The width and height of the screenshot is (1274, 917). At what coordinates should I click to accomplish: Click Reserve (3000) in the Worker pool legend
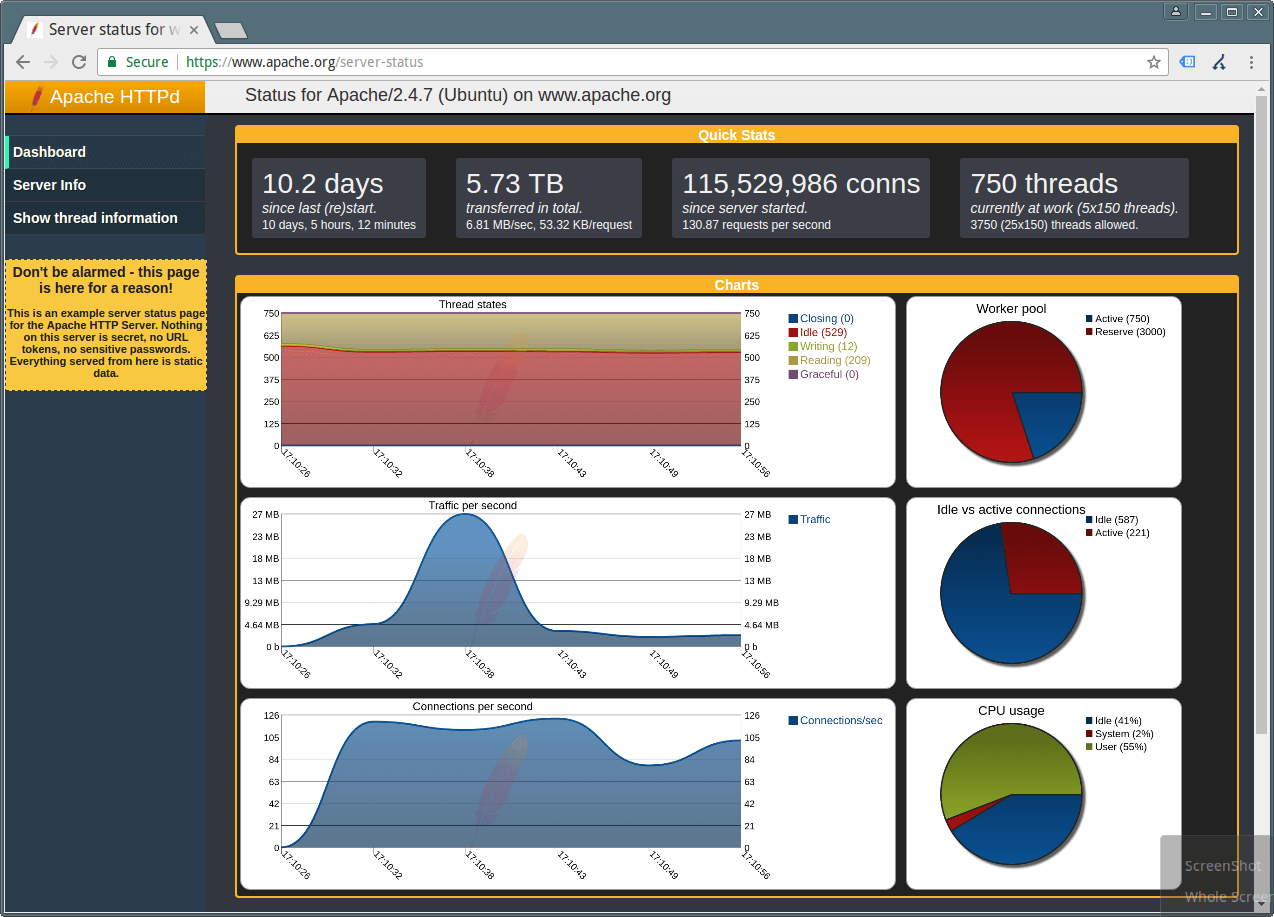[1126, 332]
